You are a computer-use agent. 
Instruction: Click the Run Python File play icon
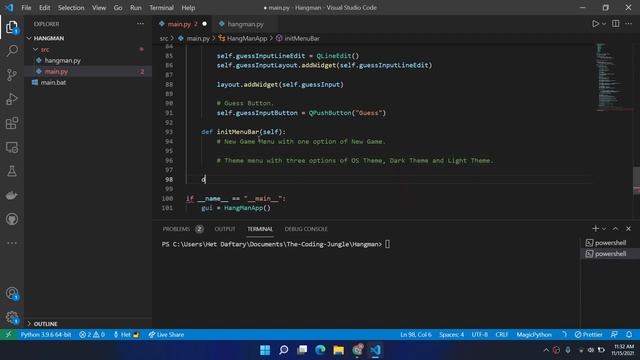[x=596, y=24]
